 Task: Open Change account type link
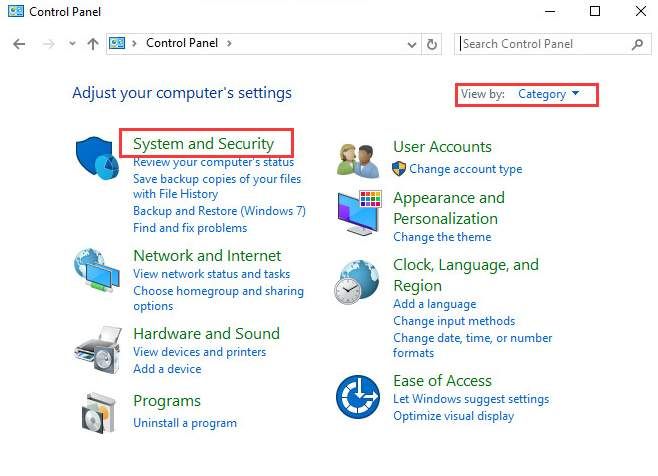[465, 169]
